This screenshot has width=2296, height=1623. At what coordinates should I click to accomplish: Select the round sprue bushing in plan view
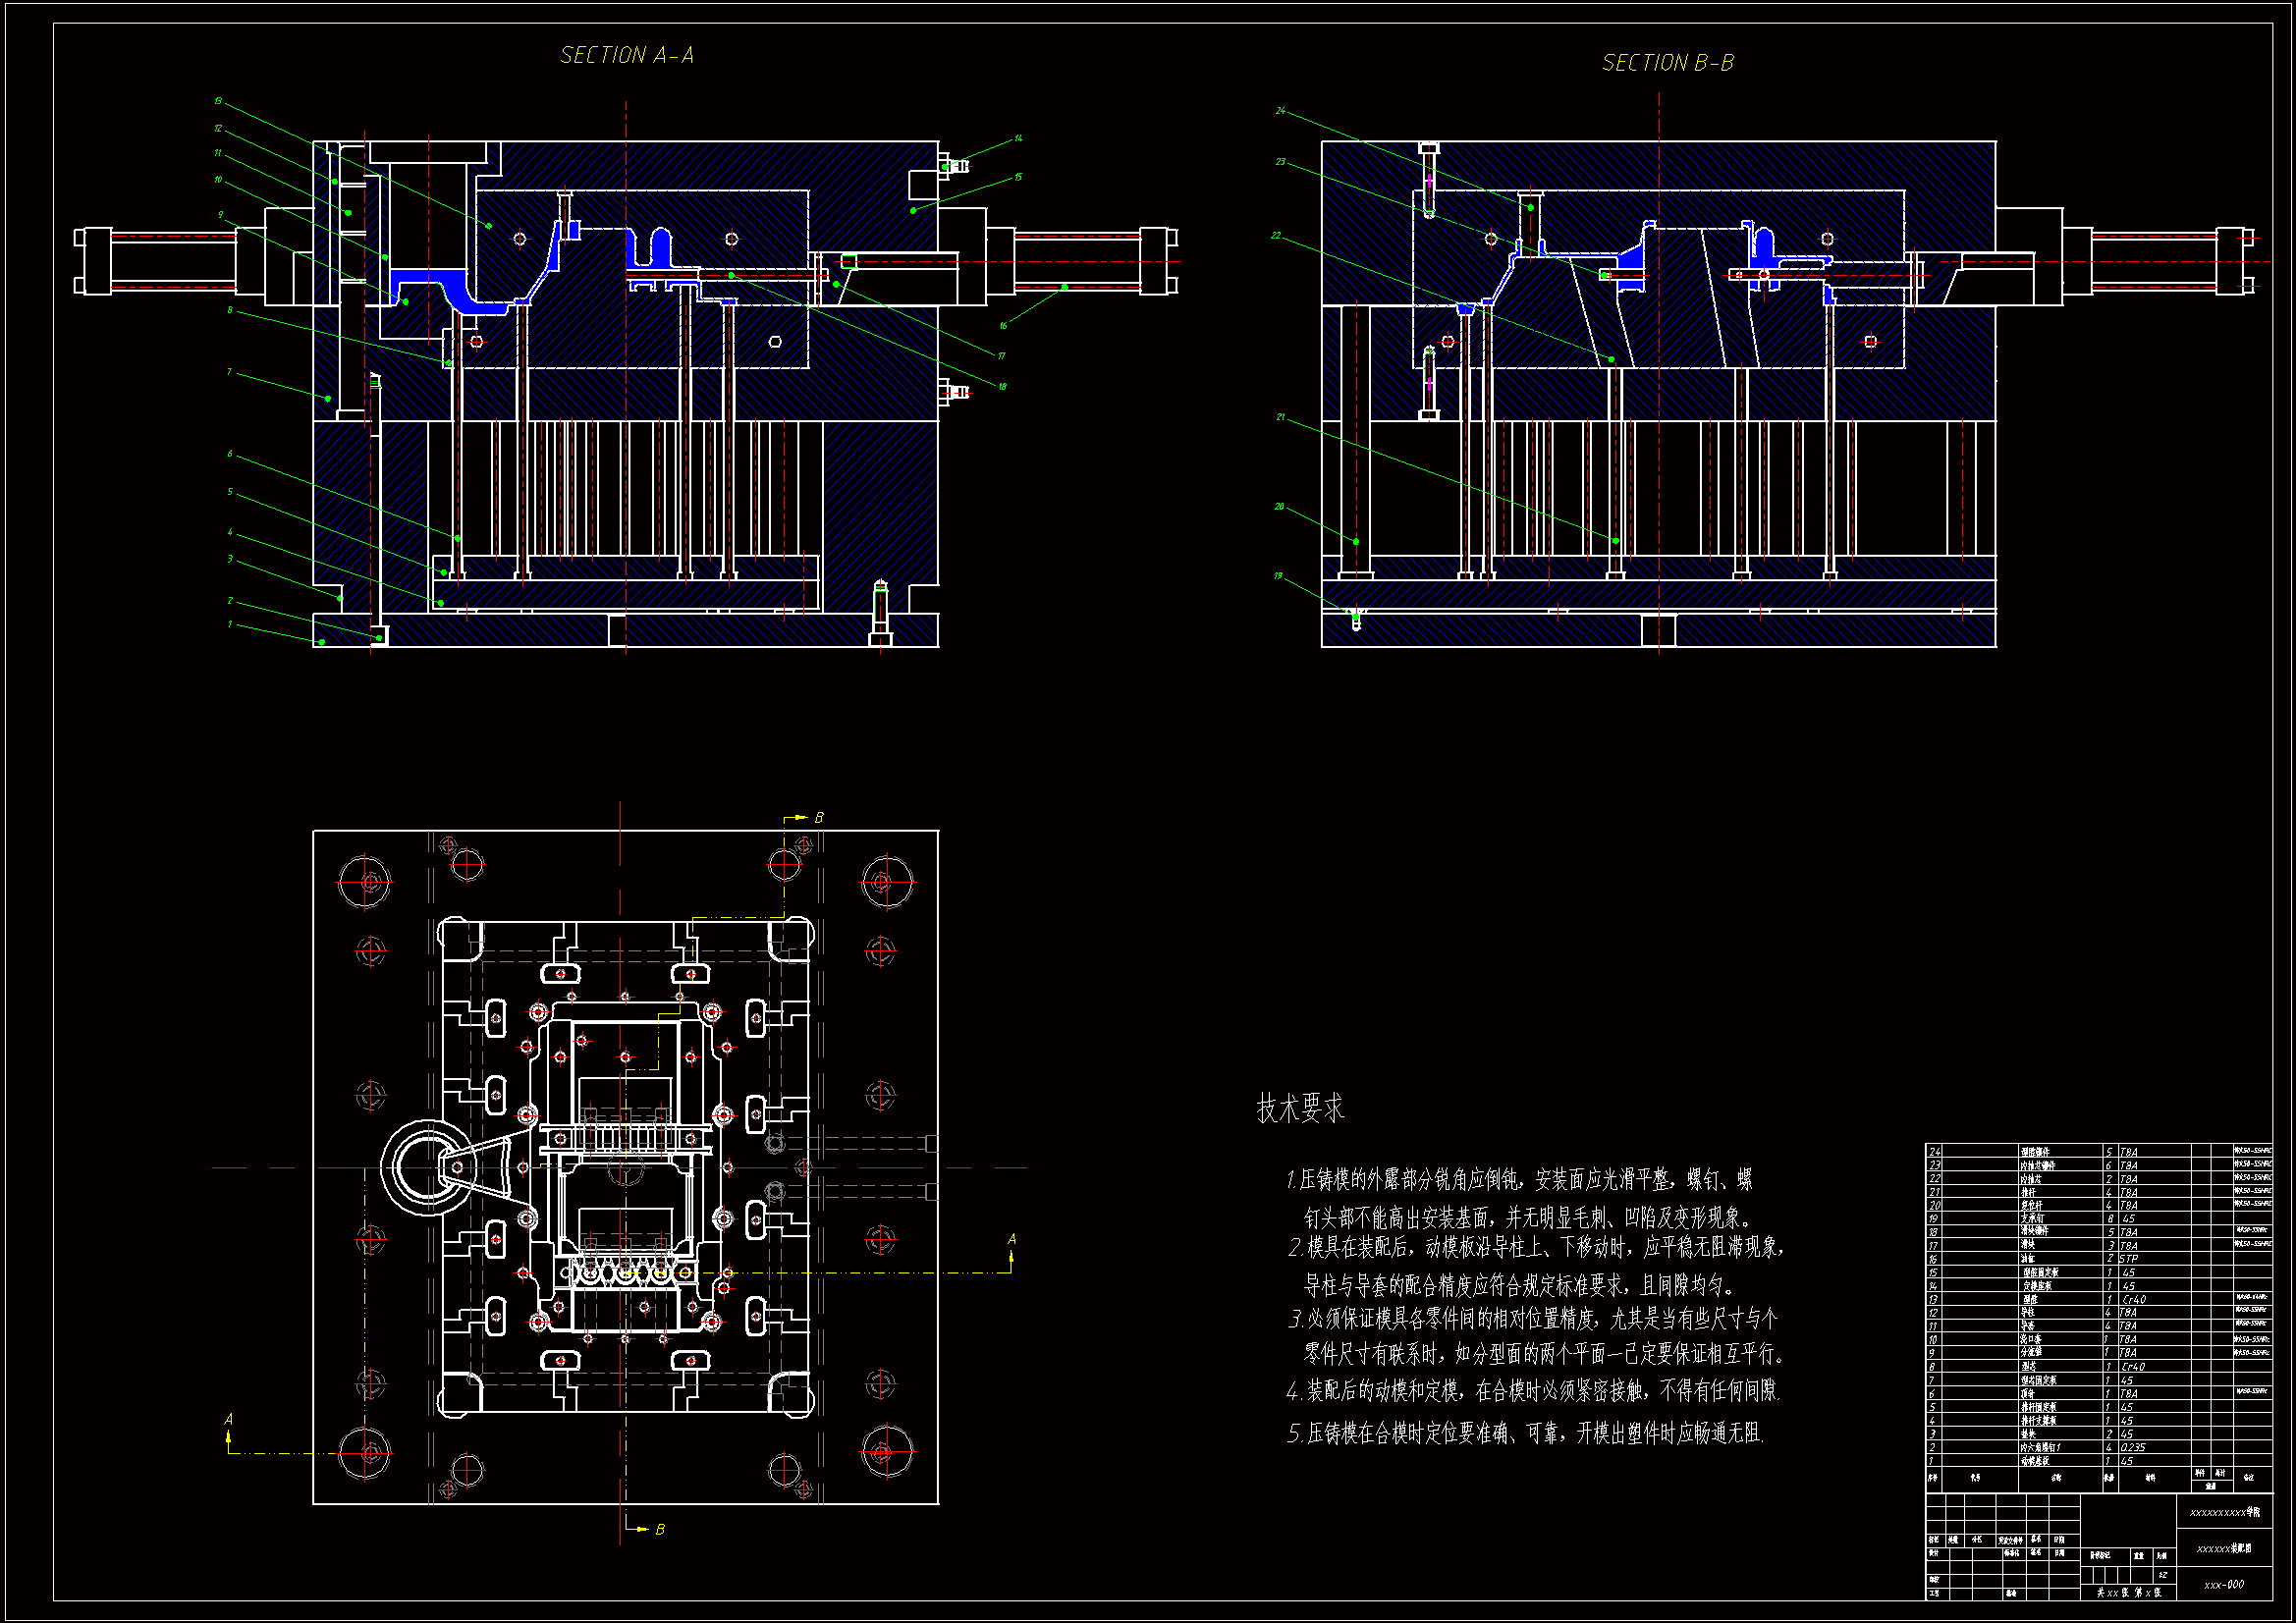tap(427, 1167)
